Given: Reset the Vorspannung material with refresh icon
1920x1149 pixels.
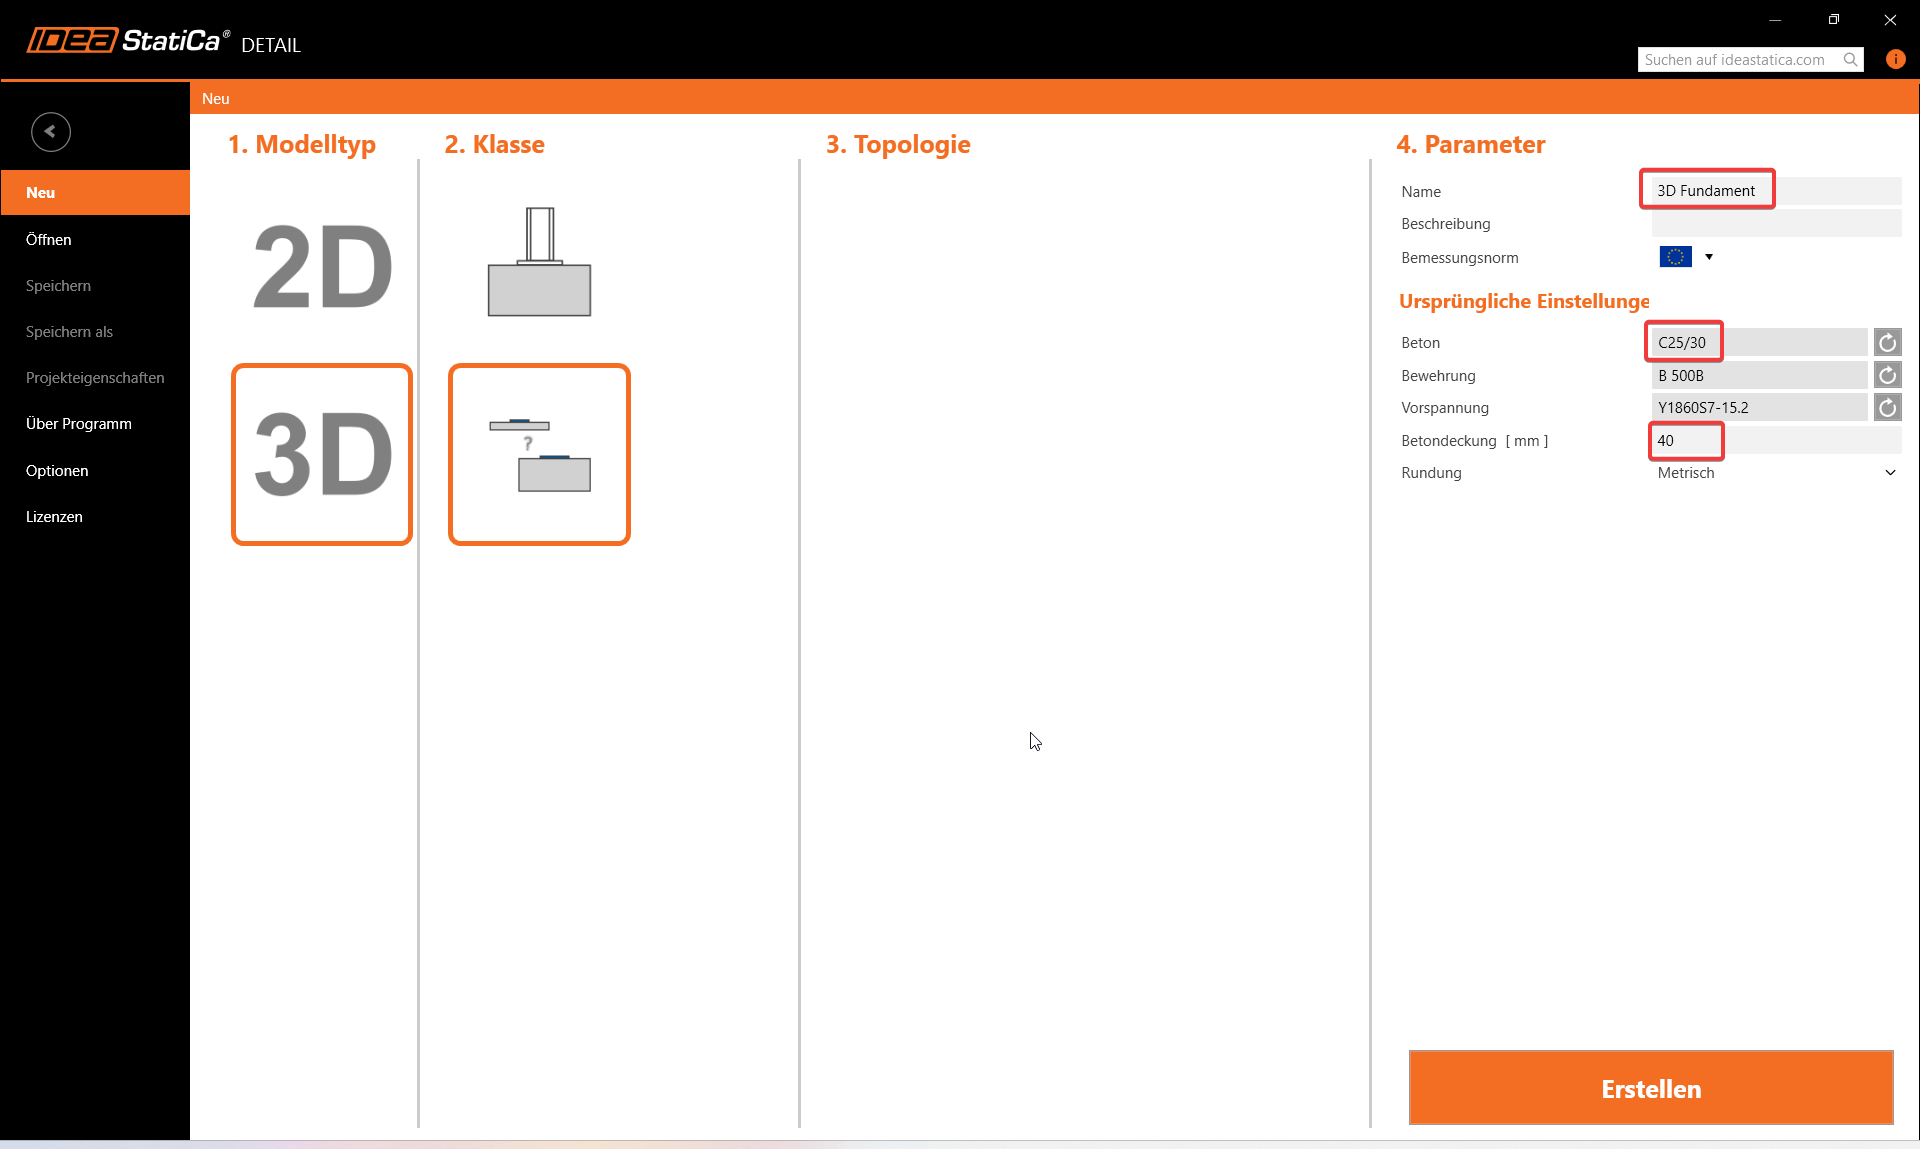Looking at the screenshot, I should click(x=1887, y=408).
